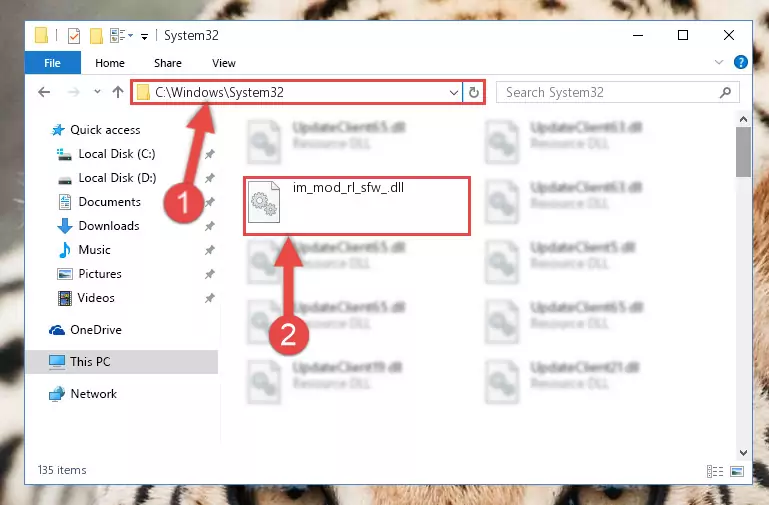This screenshot has height=505, width=769.
Task: Click the pin icon next to Local Disk (D:)
Action: coord(210,178)
